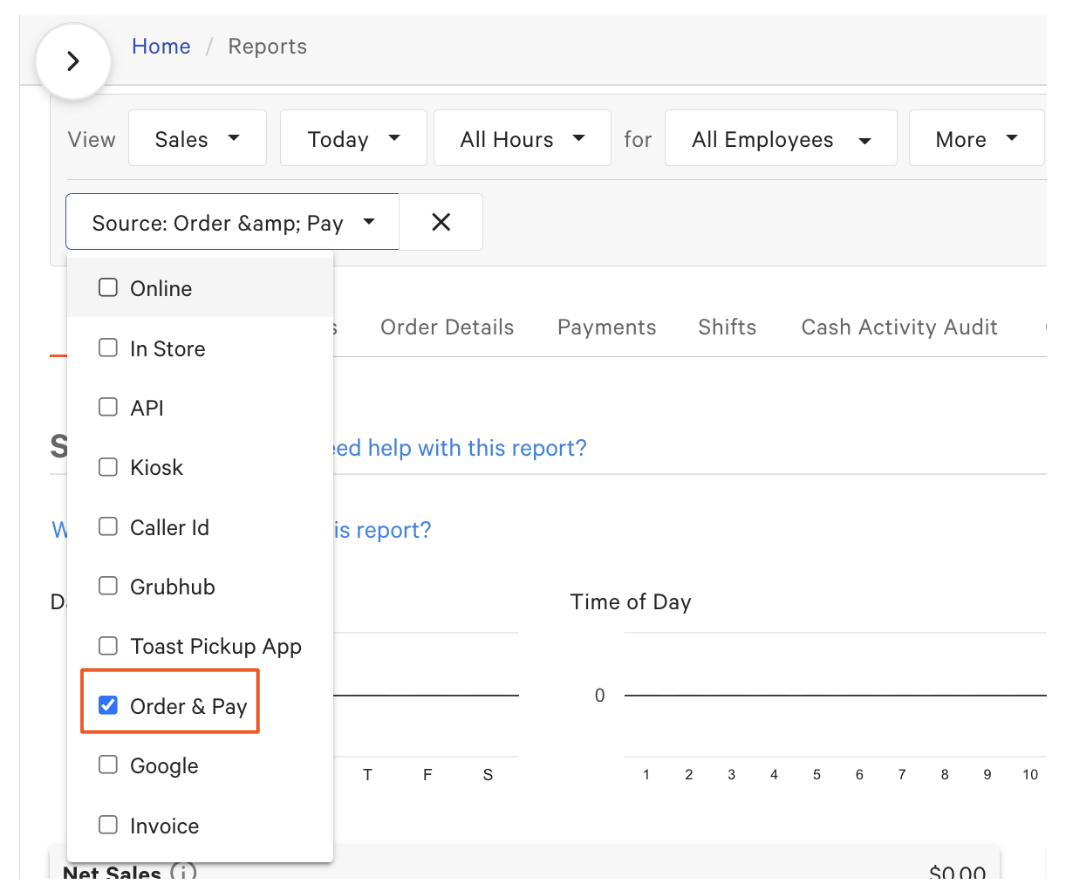The image size is (1080, 896).
Task: Open the Today date range dropdown
Action: pyautogui.click(x=353, y=139)
